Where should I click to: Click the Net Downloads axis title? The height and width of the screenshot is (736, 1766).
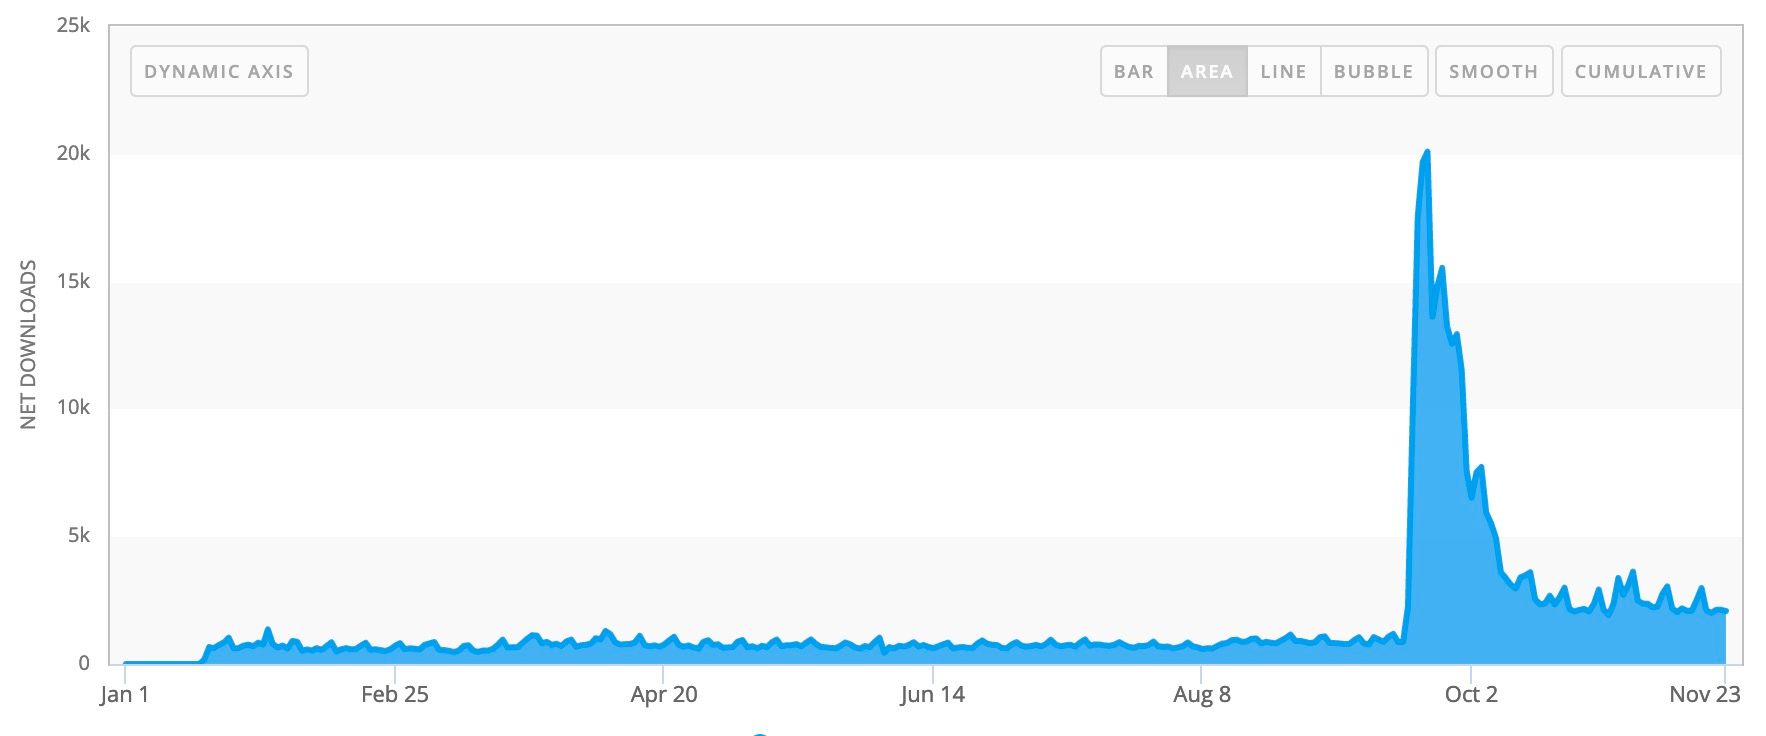point(28,345)
